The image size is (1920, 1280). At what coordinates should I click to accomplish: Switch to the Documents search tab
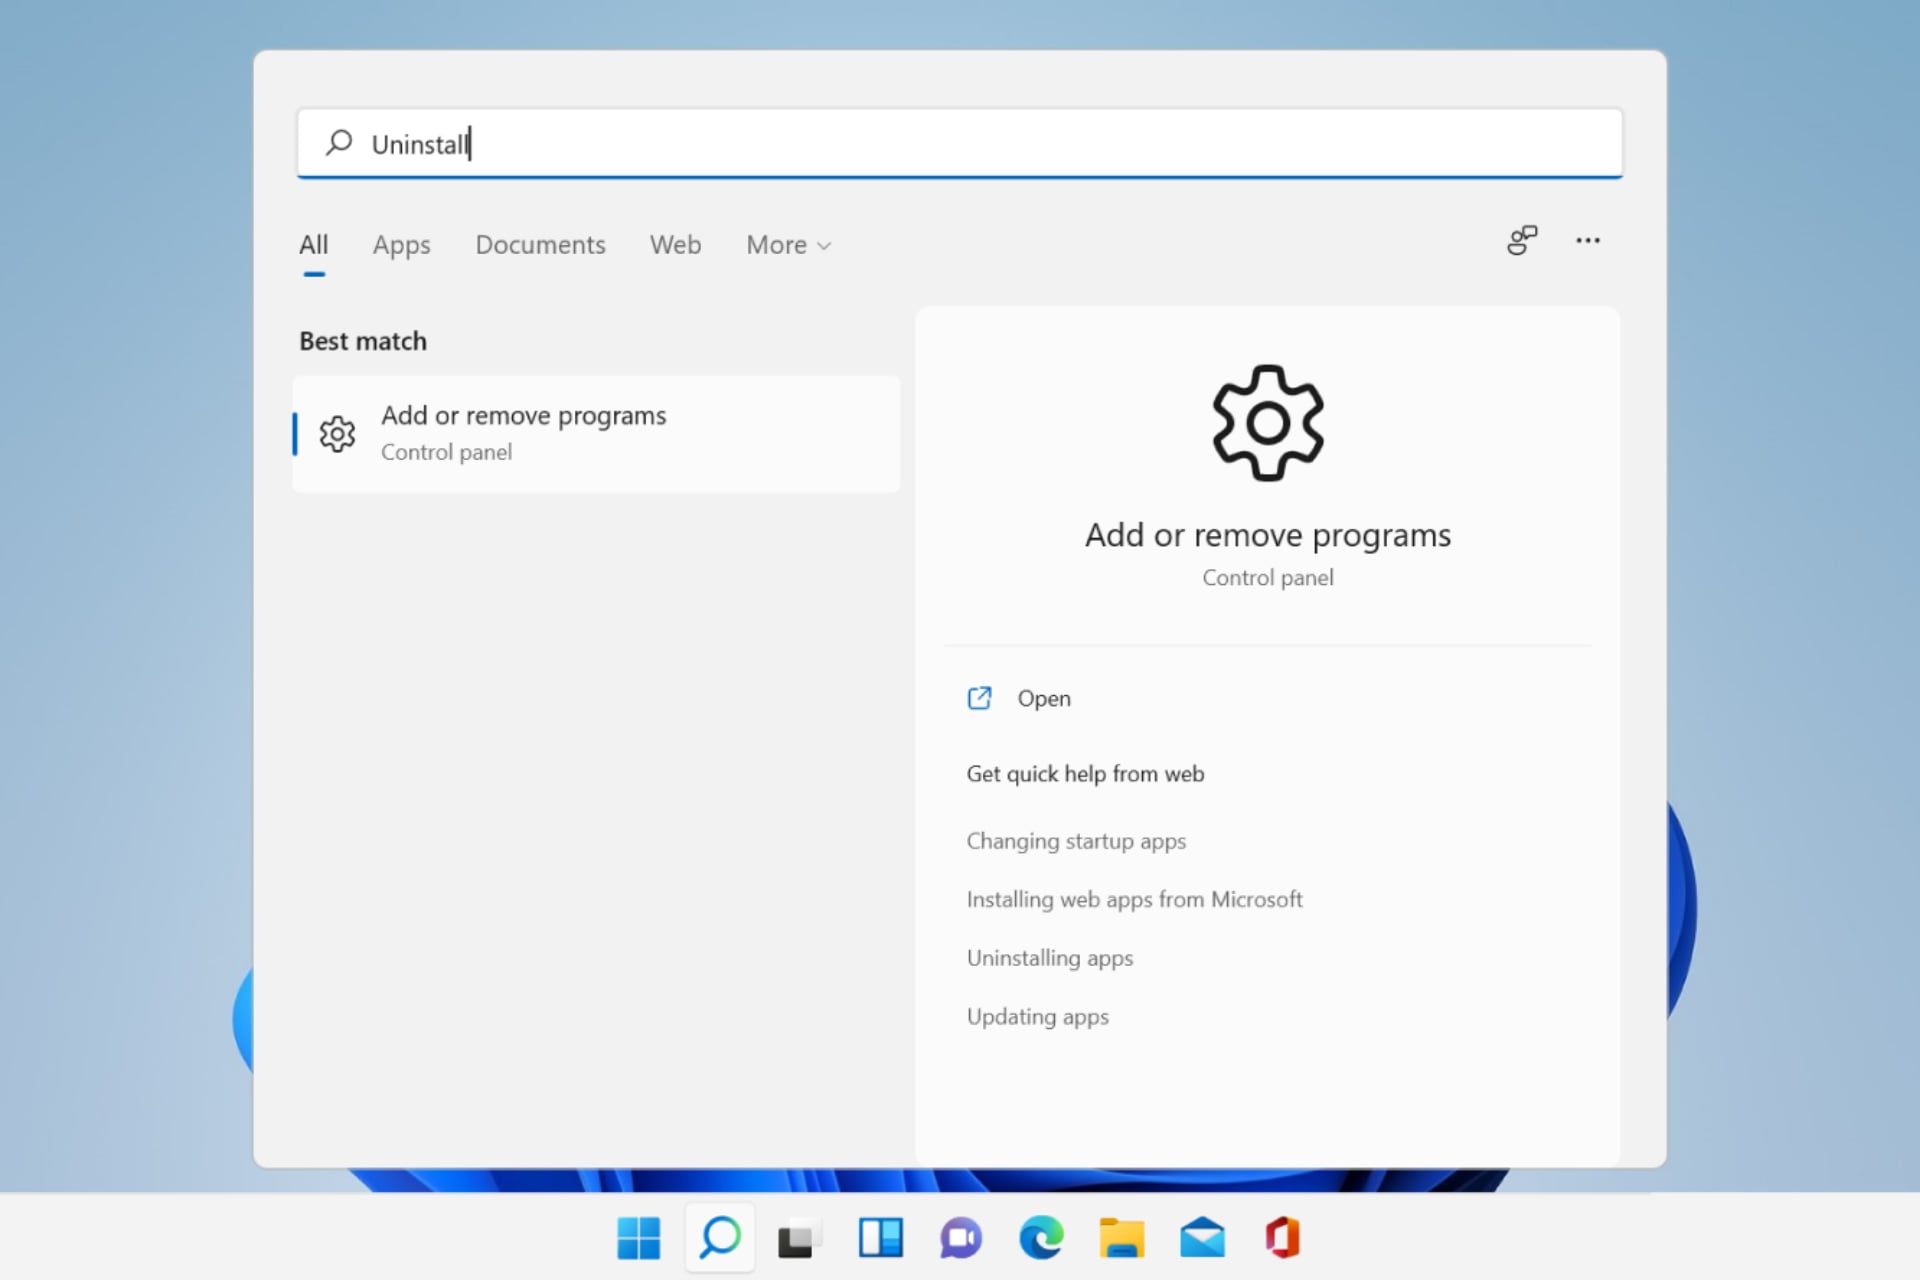point(540,245)
